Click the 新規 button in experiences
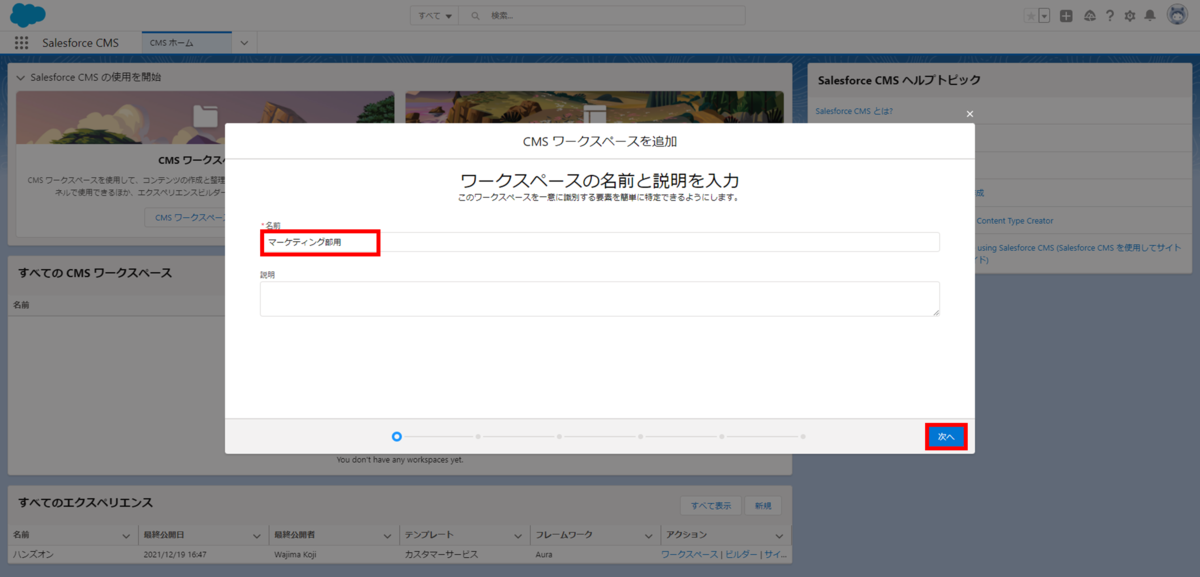This screenshot has height=577, width=1200. 763,505
